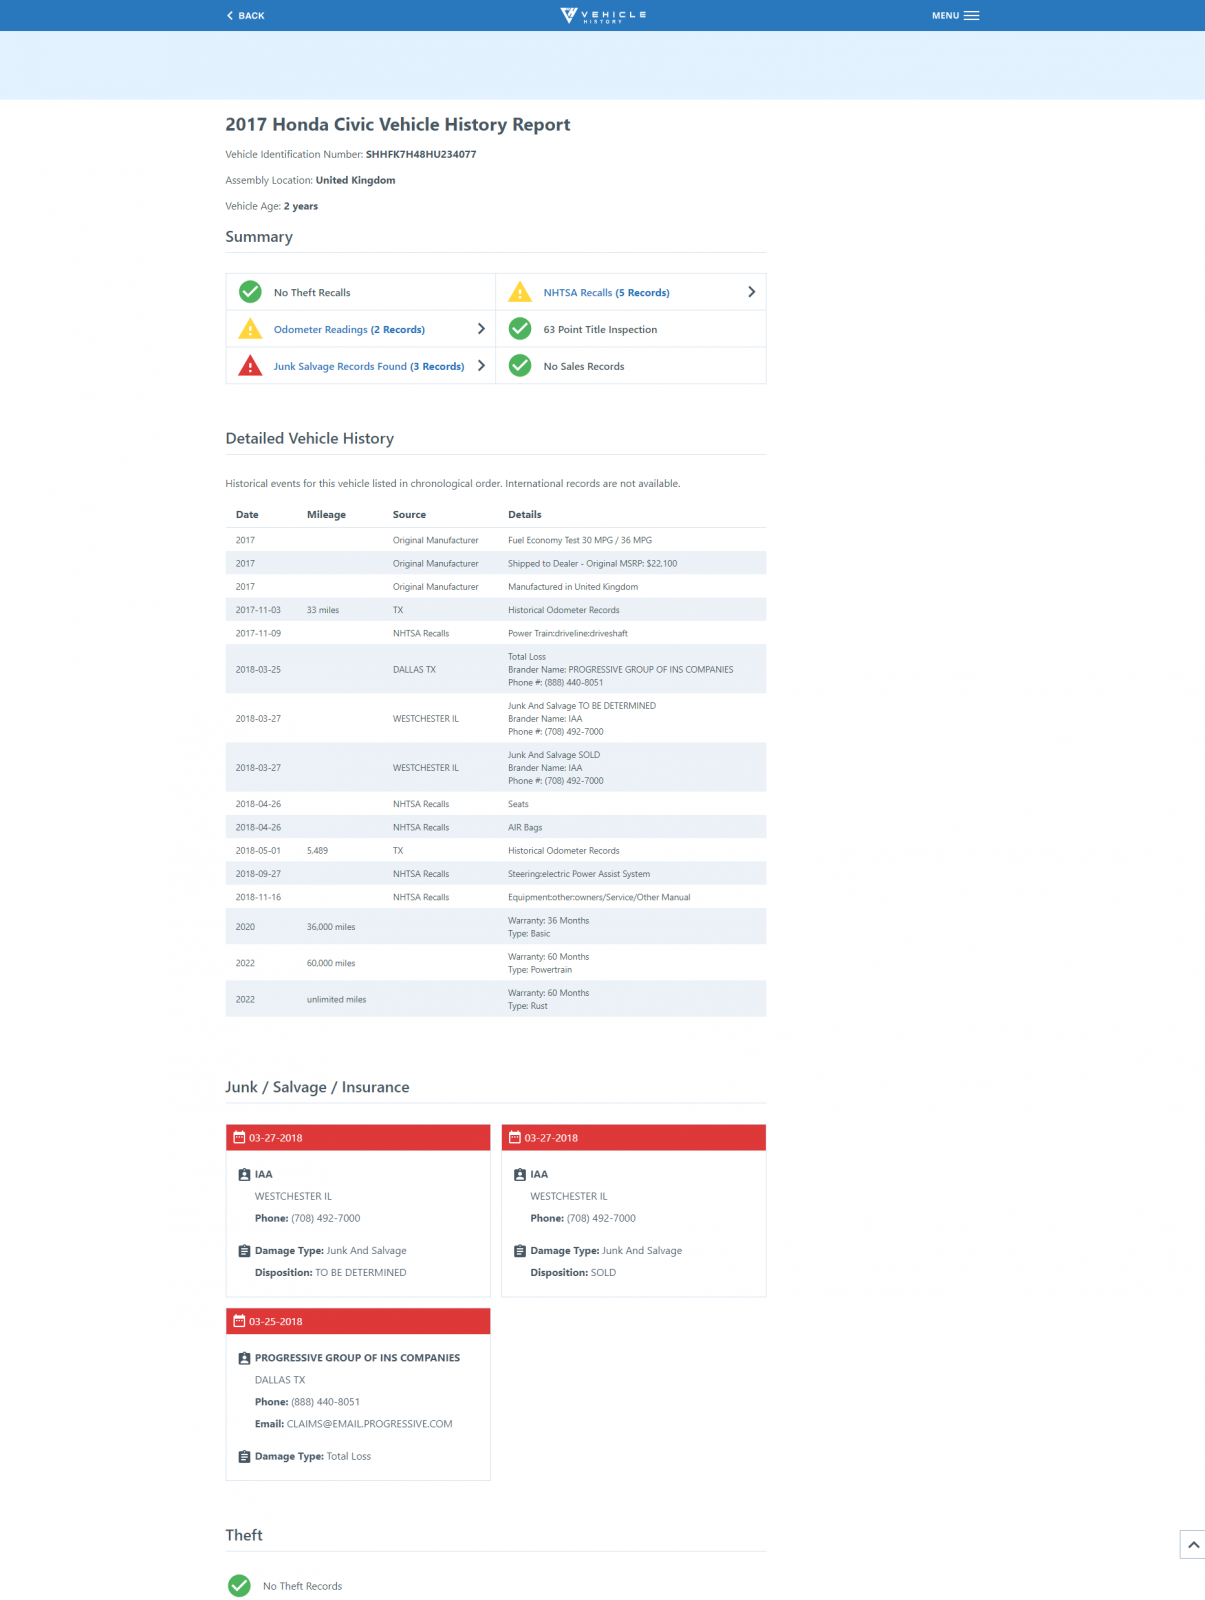Open Odometer Readings (2 Records) link
Screen dimensions: 1205x1600
pos(349,330)
